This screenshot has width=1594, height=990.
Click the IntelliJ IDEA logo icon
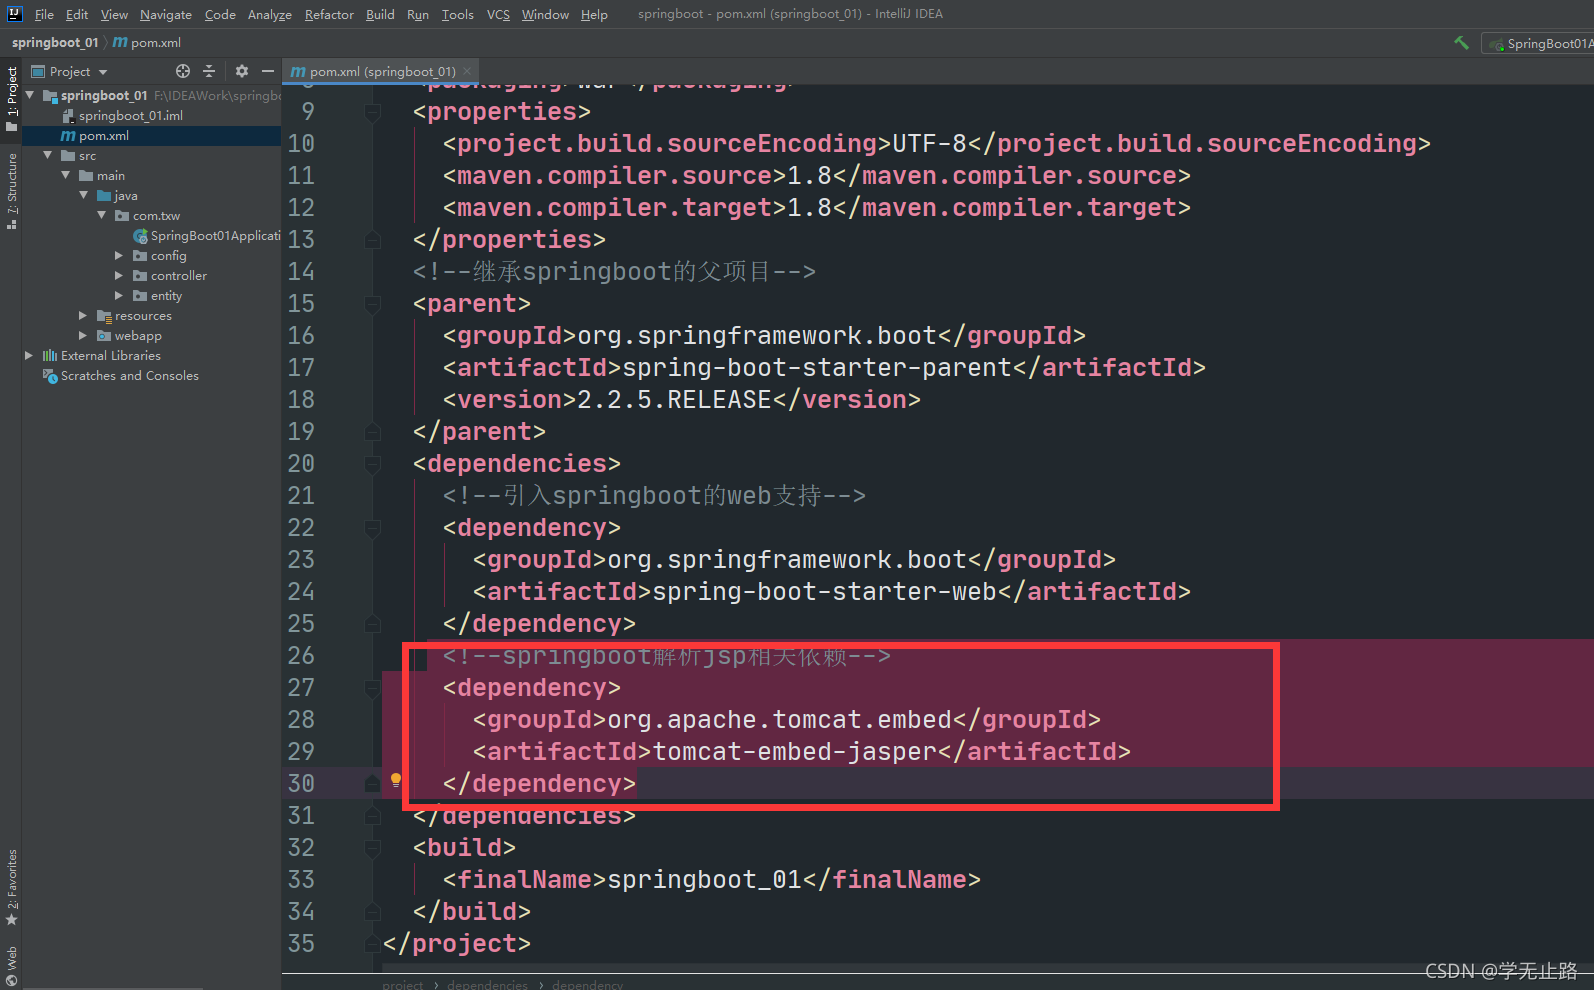click(x=14, y=14)
